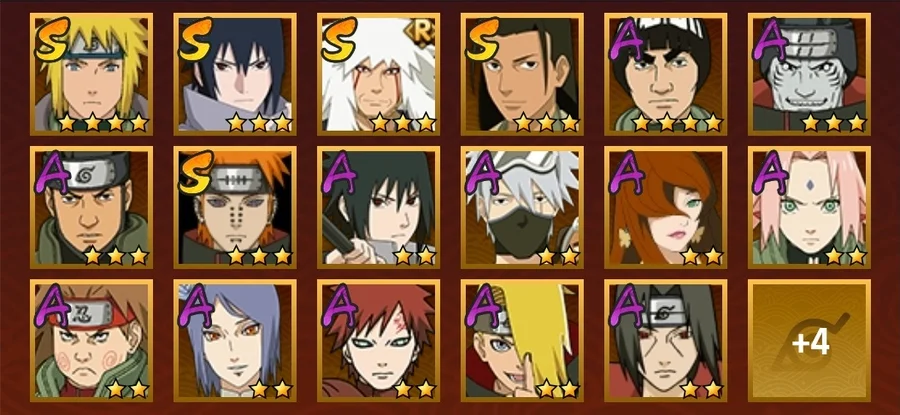The height and width of the screenshot is (415, 900).
Task: Pick the red-haired A-rank ninja with forehead tattoo
Action: pos(378,341)
